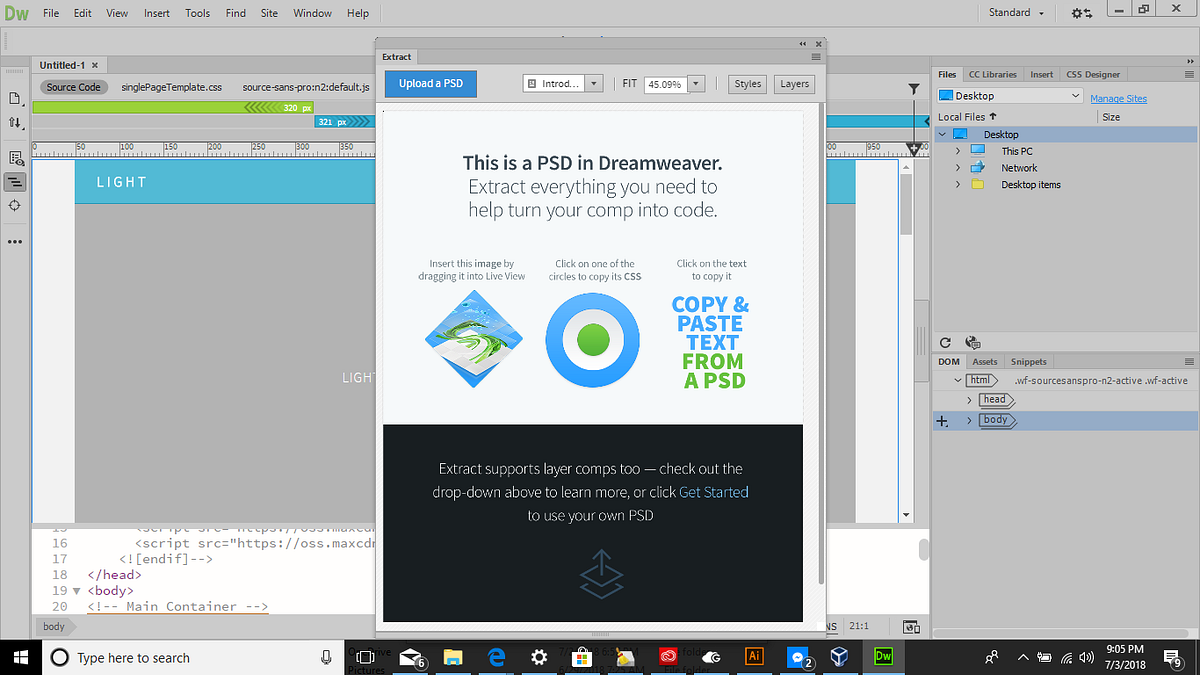Image resolution: width=1200 pixels, height=675 pixels.
Task: Open the Insert menu
Action: 155,13
